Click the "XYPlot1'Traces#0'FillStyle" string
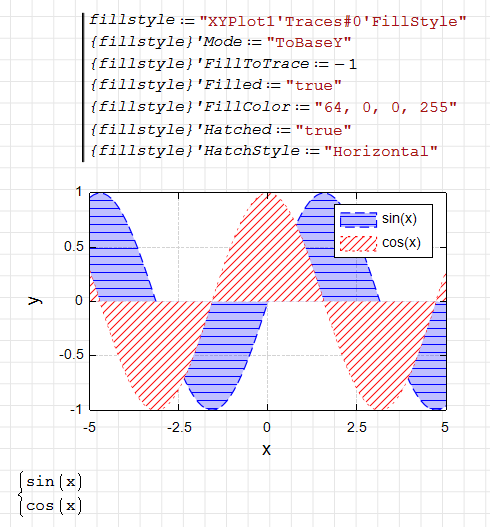The height and width of the screenshot is (527, 490). pos(333,22)
